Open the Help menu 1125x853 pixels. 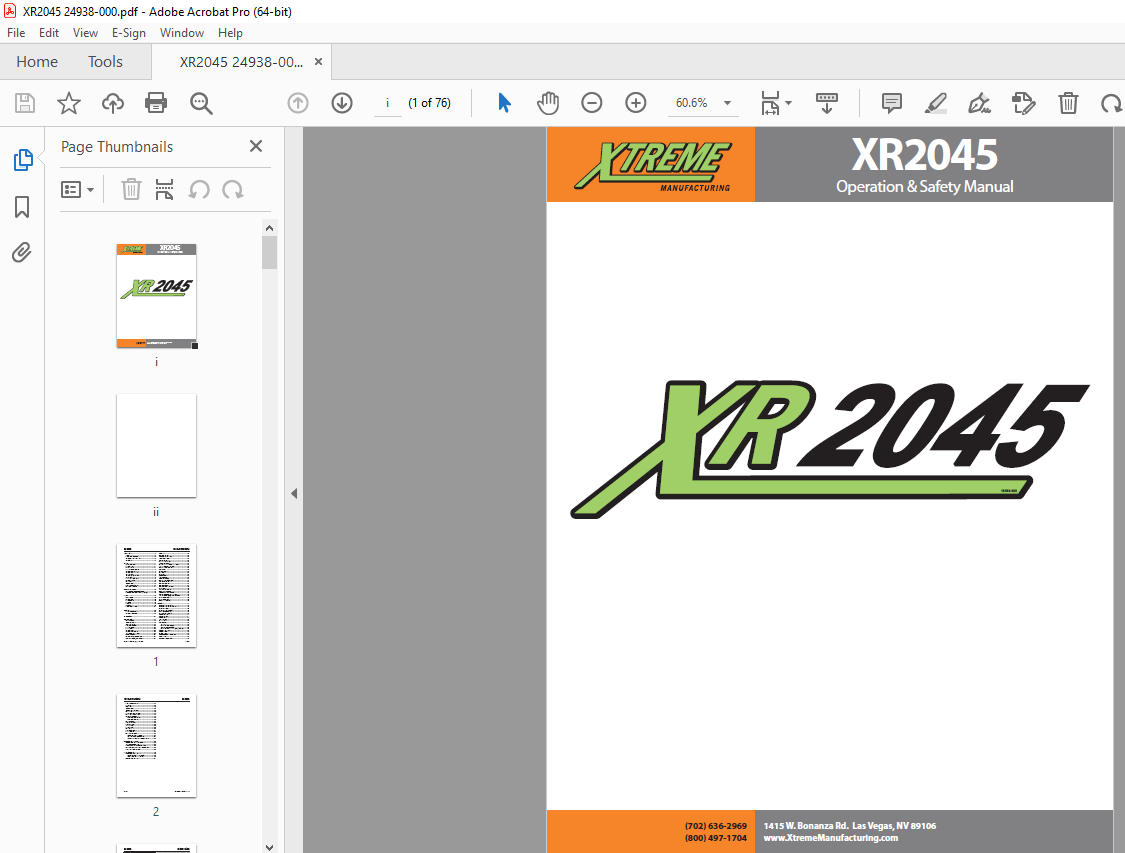pyautogui.click(x=230, y=33)
